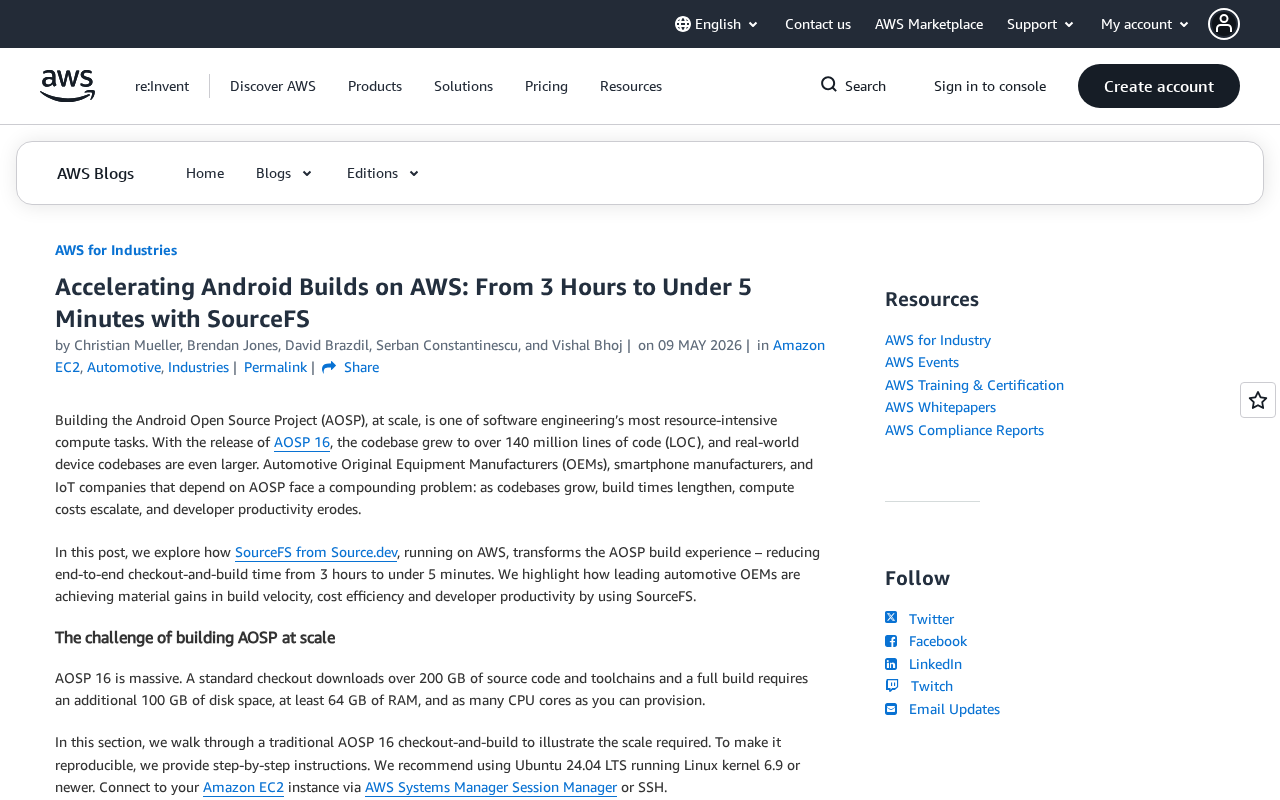Expand the Support dropdown

(1041, 24)
